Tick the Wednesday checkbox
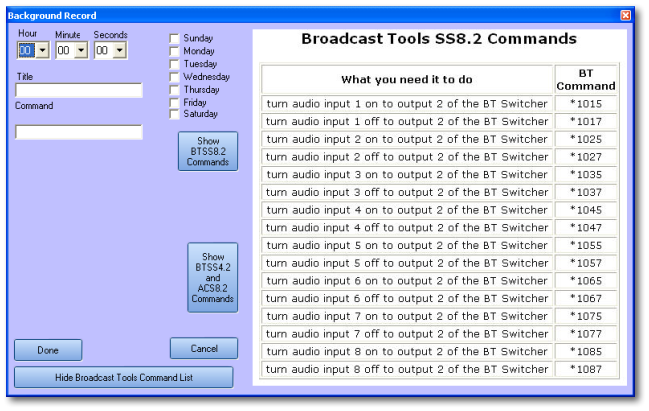 (174, 77)
